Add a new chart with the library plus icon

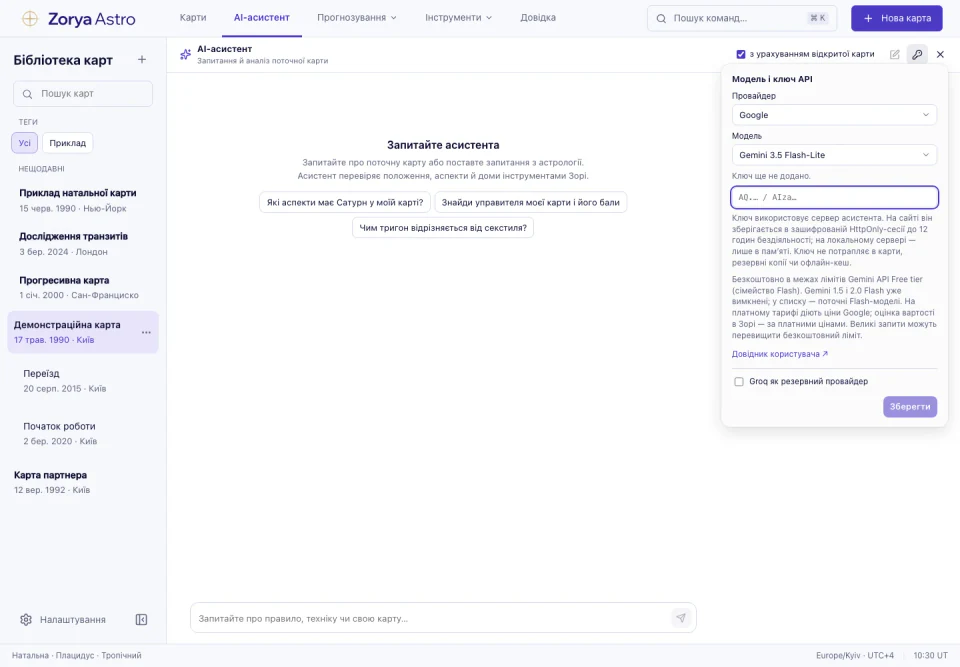(141, 59)
